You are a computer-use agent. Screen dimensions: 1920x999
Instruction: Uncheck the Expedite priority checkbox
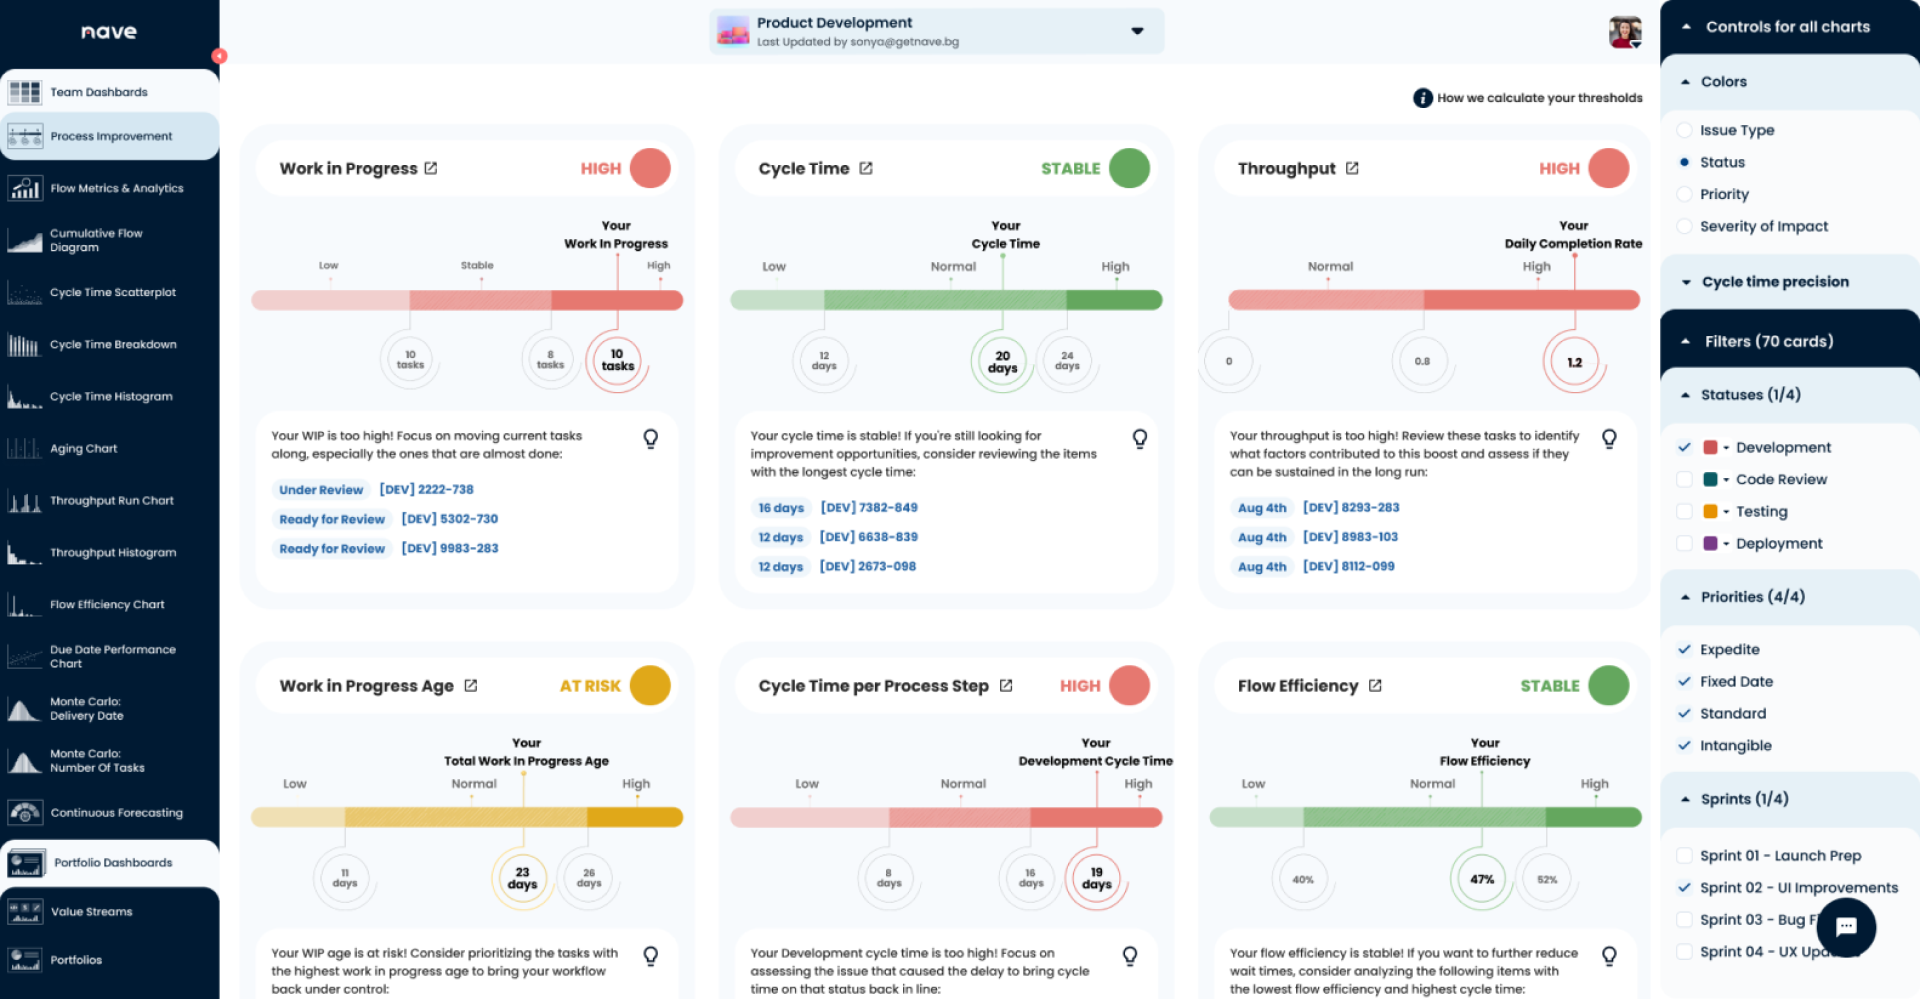pyautogui.click(x=1685, y=649)
